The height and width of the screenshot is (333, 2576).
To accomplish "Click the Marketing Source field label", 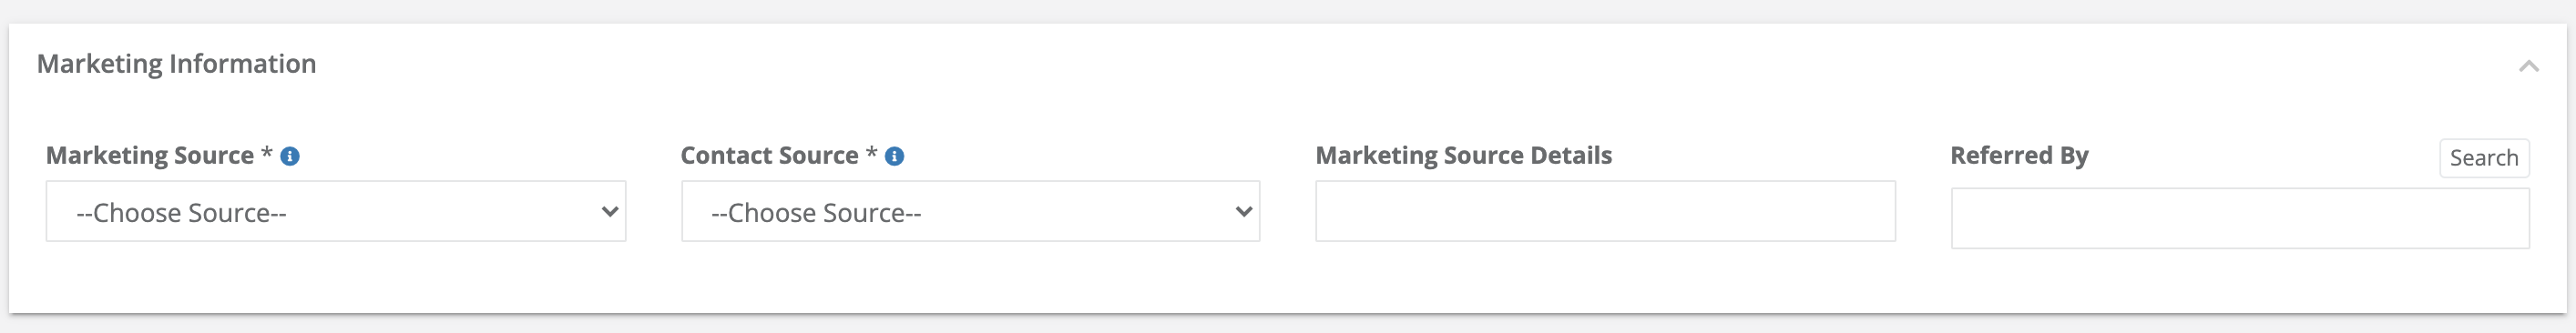I will coord(150,155).
